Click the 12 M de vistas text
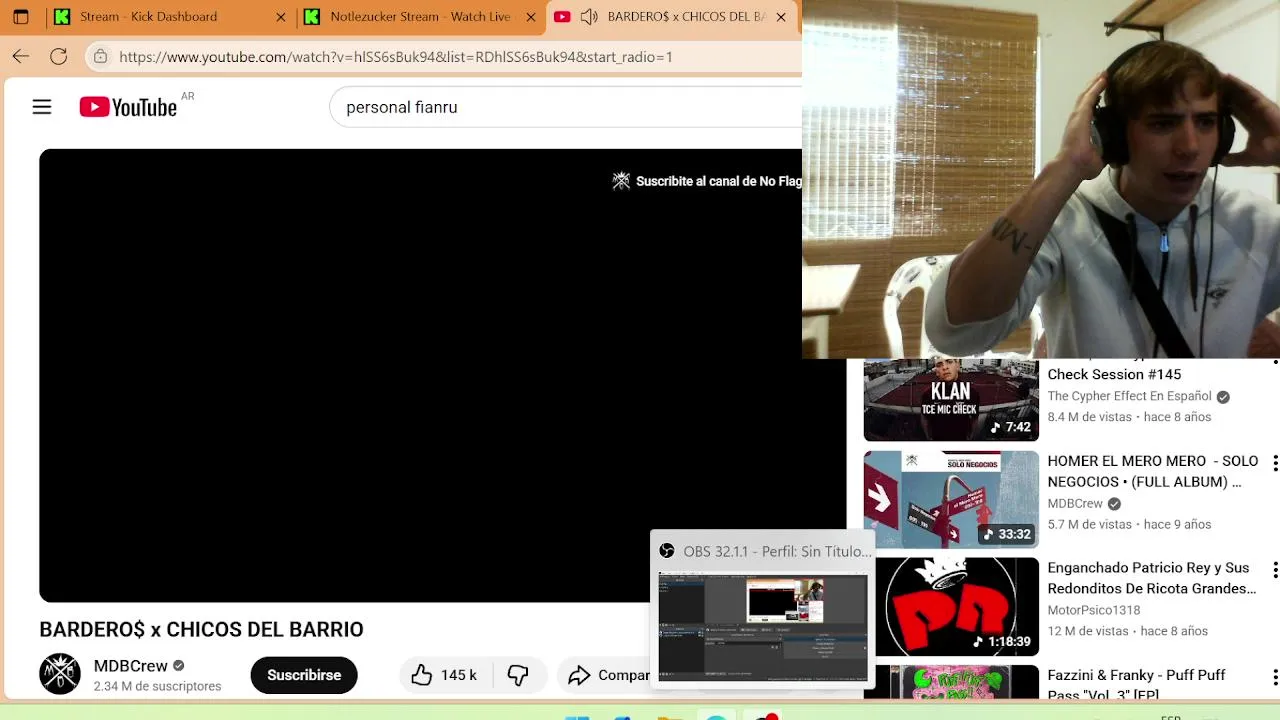Screen dimensions: 1280x720 1088,631
